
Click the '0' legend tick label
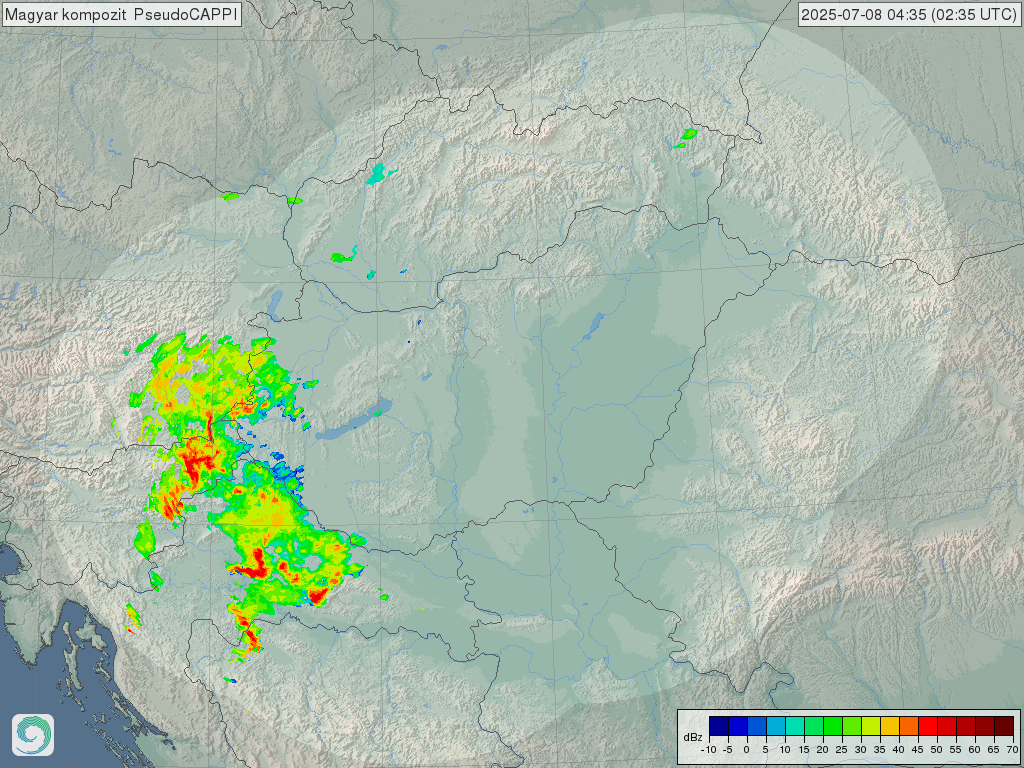[x=747, y=750]
